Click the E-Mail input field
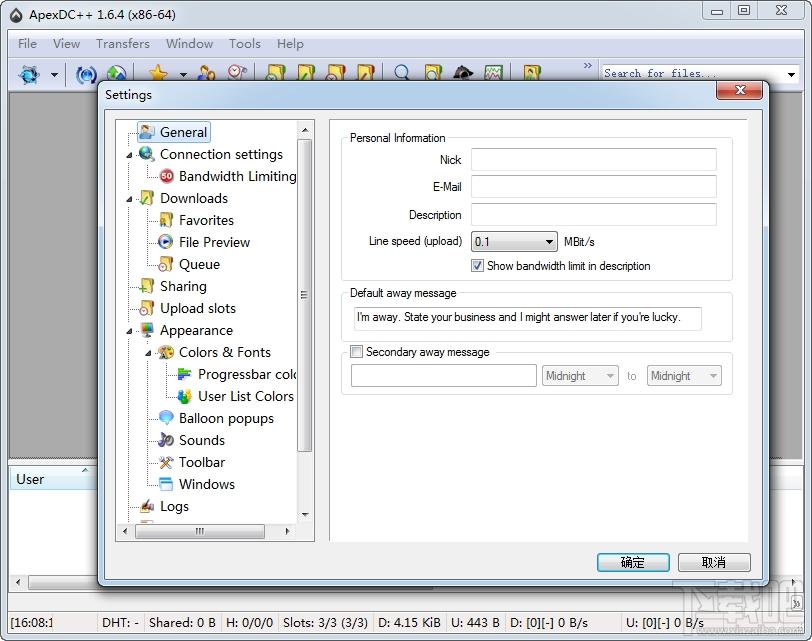 pos(593,186)
